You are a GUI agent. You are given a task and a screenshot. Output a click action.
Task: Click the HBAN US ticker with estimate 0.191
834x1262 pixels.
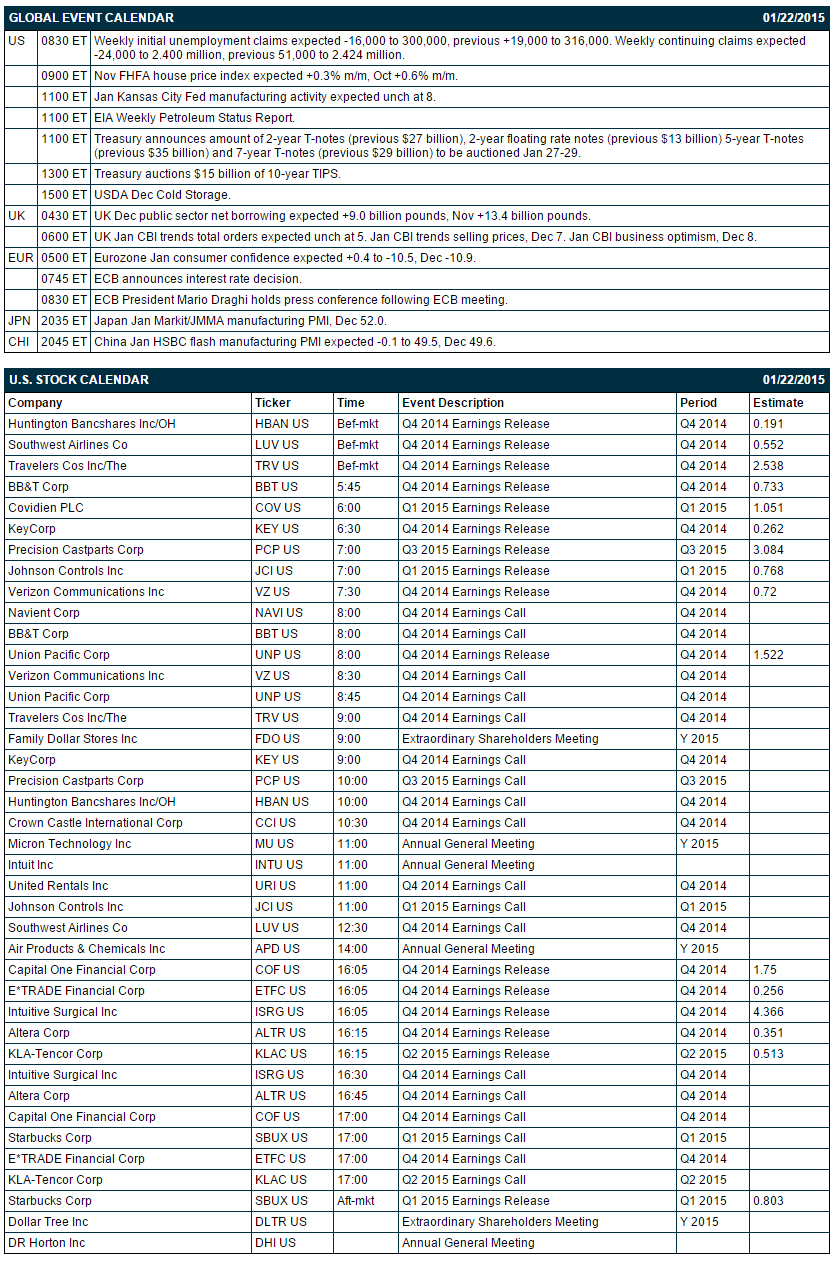coord(282,424)
